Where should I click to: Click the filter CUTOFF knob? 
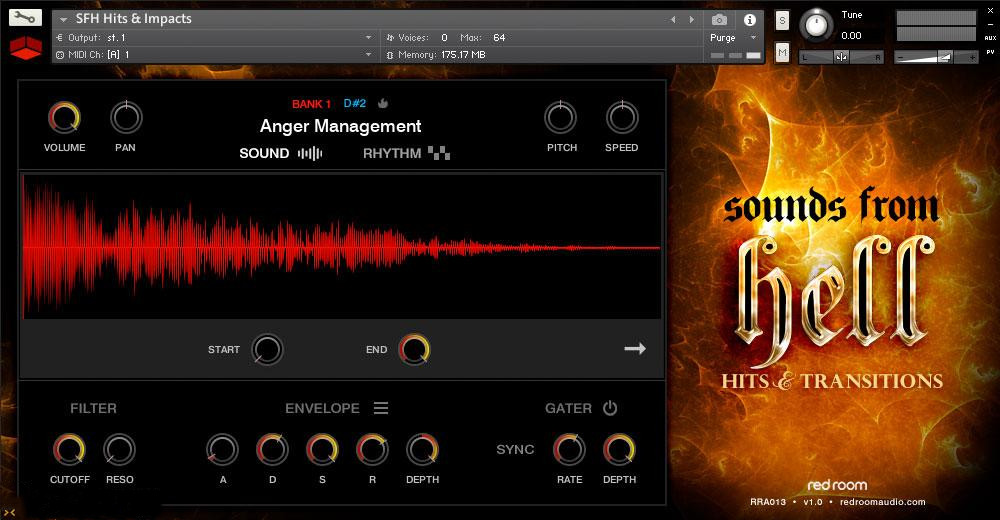click(69, 450)
